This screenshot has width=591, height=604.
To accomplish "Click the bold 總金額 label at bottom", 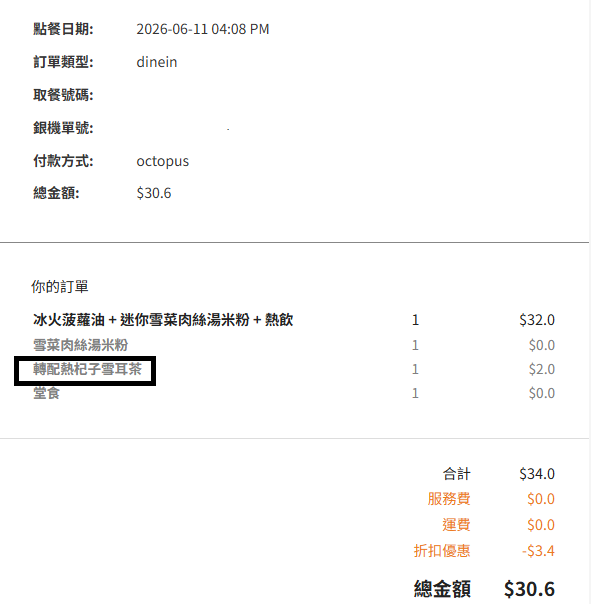I will pyautogui.click(x=442, y=589).
